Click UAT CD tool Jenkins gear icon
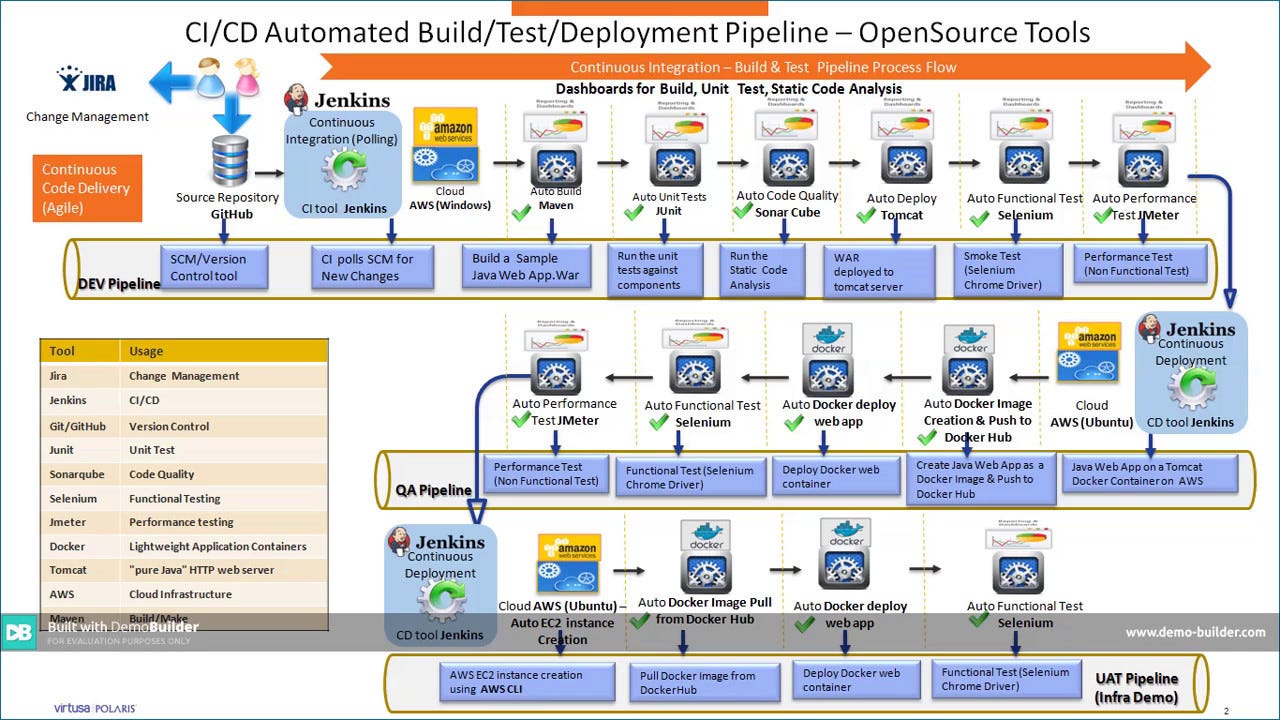The width and height of the screenshot is (1280, 720). [x=441, y=601]
